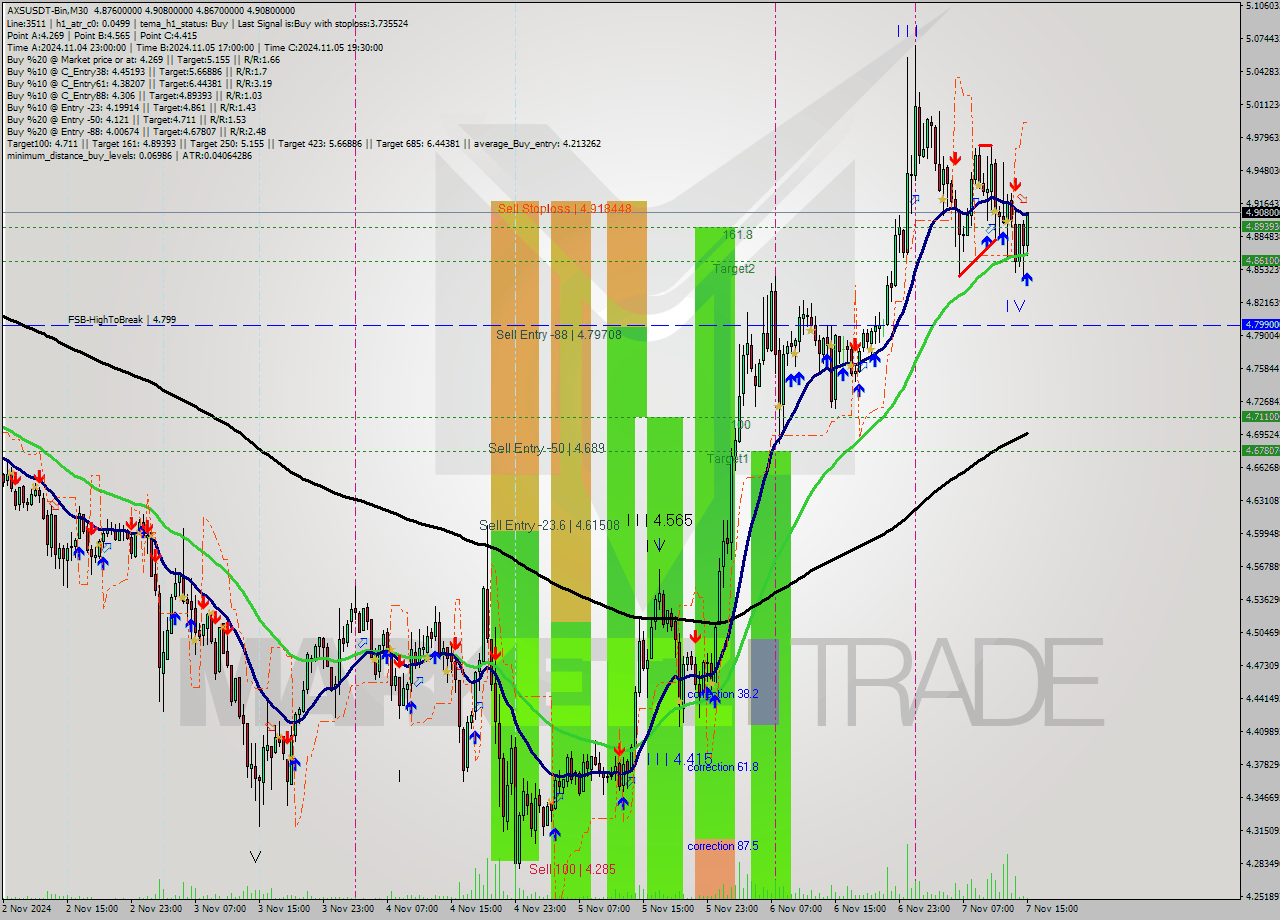Click the 4.37829 price axis value
This screenshot has height=920, width=1280.
pos(1263,764)
